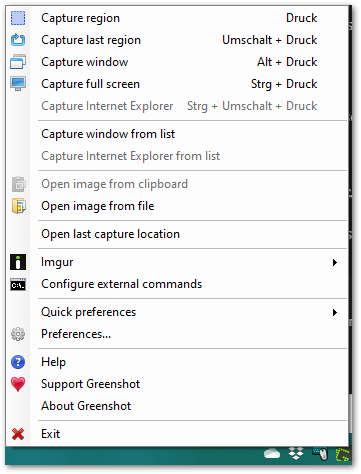Viewport: 361px width, 474px height.
Task: Click the Imgur logo icon
Action: pyautogui.click(x=18, y=262)
